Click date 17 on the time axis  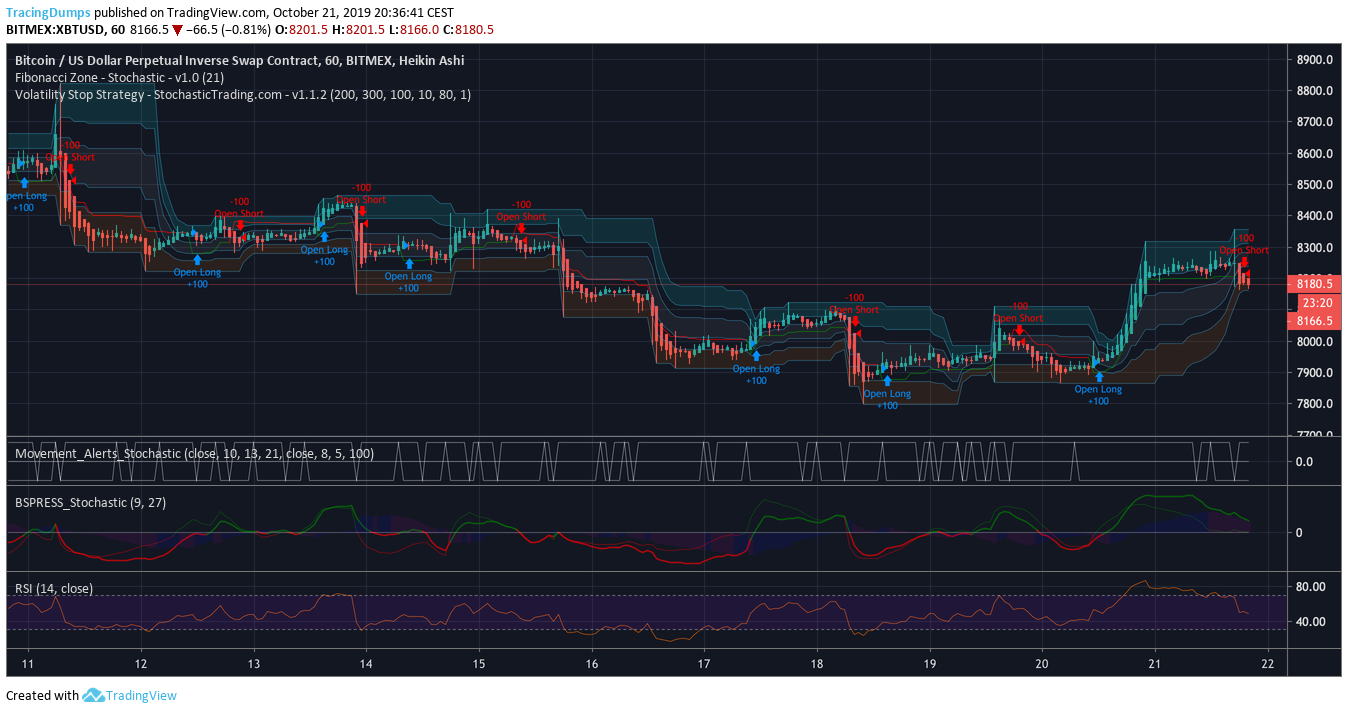click(x=704, y=664)
